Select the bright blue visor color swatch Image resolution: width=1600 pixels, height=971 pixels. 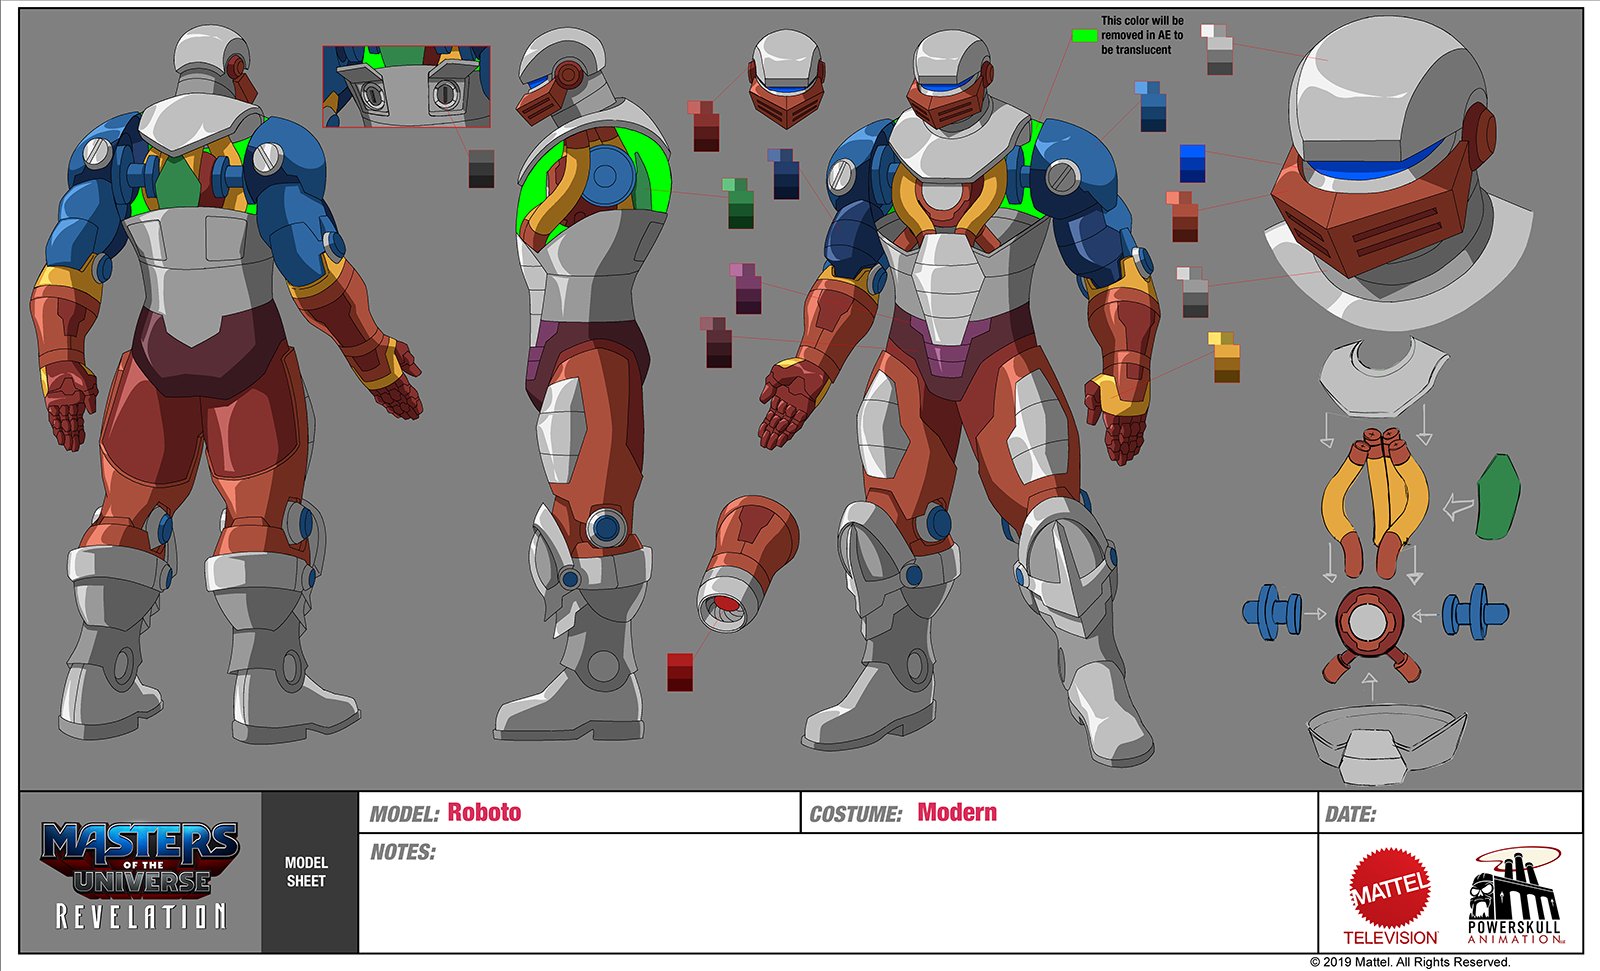[x=1192, y=163]
